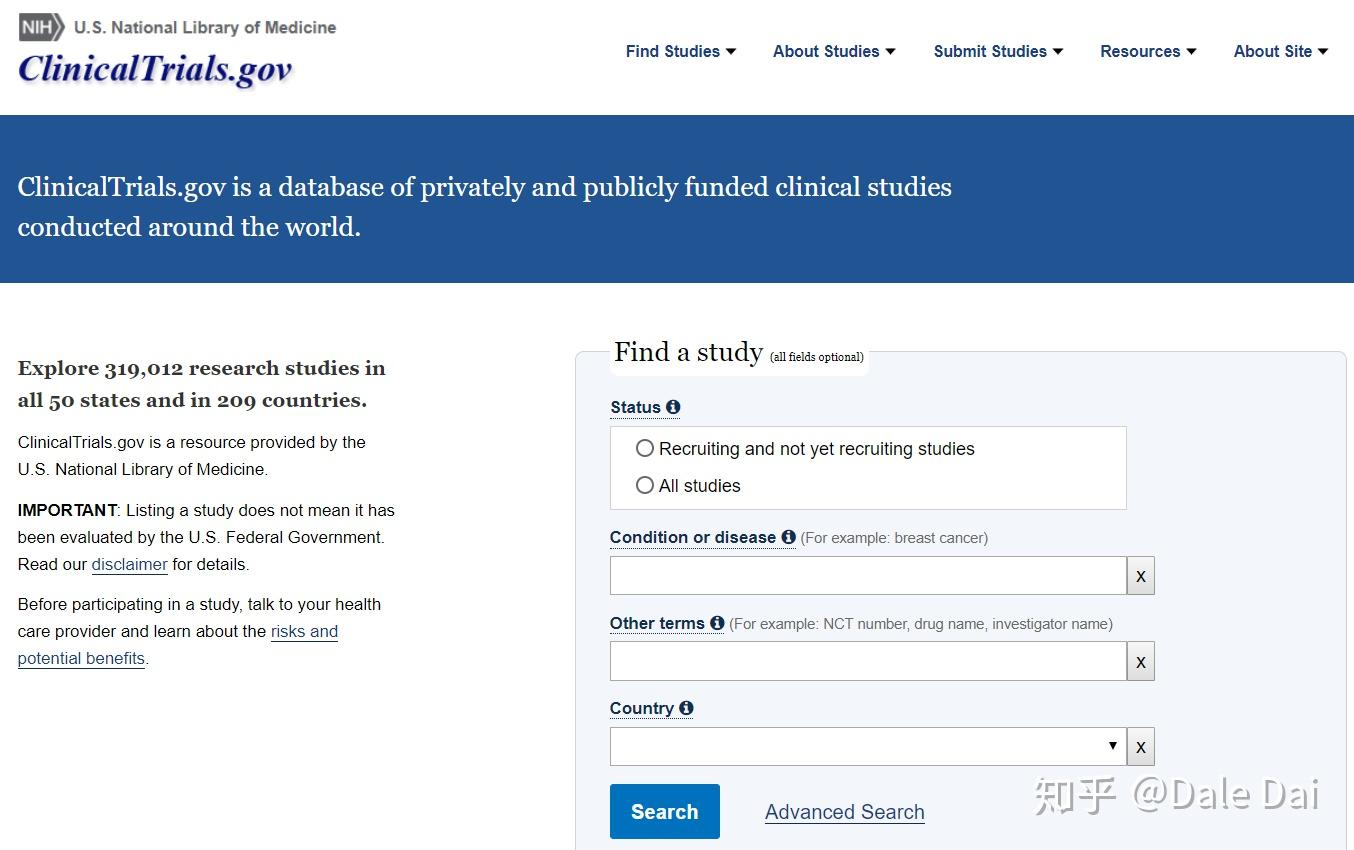Image resolution: width=1354 pixels, height=850 pixels.
Task: Open the Advanced Search link
Action: 844,812
